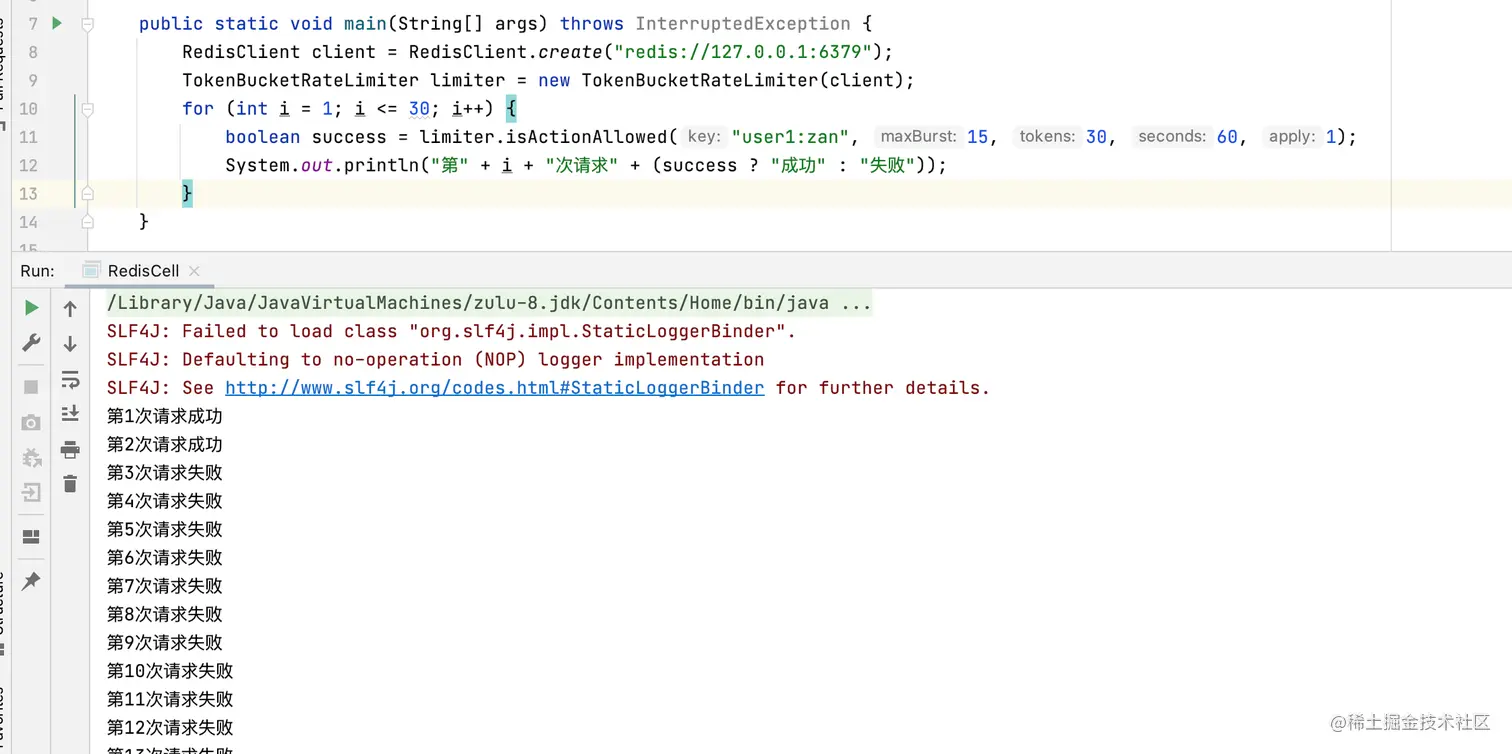
Task: Click InterruptedException in the main signature
Action: coord(743,23)
